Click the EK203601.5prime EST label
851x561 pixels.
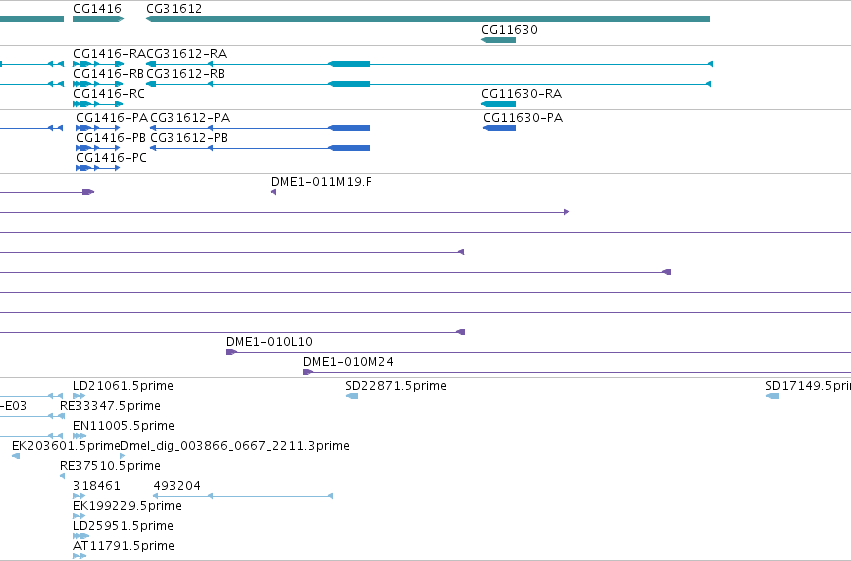[66, 446]
